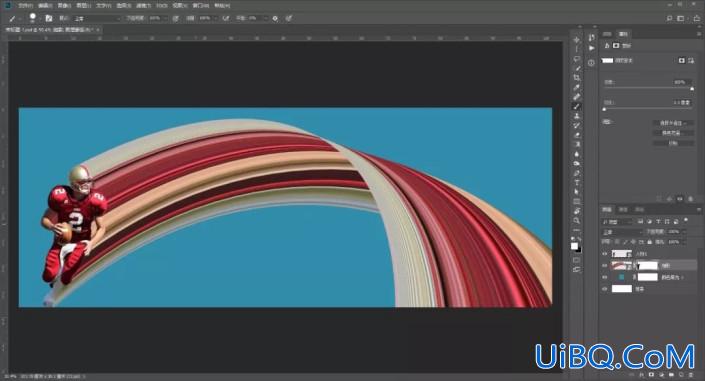705x381 pixels.
Task: Open smoothing value dropdown
Action: [266, 18]
